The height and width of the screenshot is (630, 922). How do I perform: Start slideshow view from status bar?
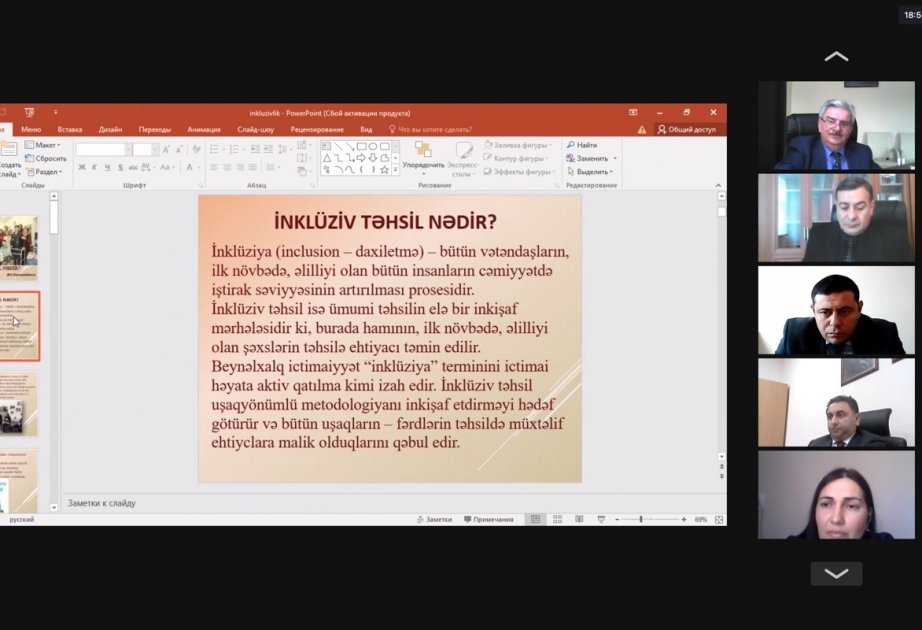[601, 519]
